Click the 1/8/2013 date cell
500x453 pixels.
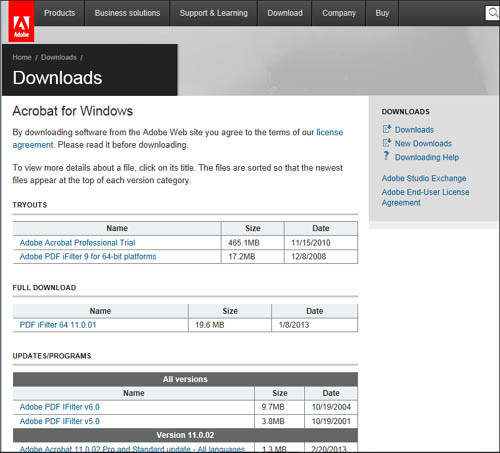click(x=315, y=325)
